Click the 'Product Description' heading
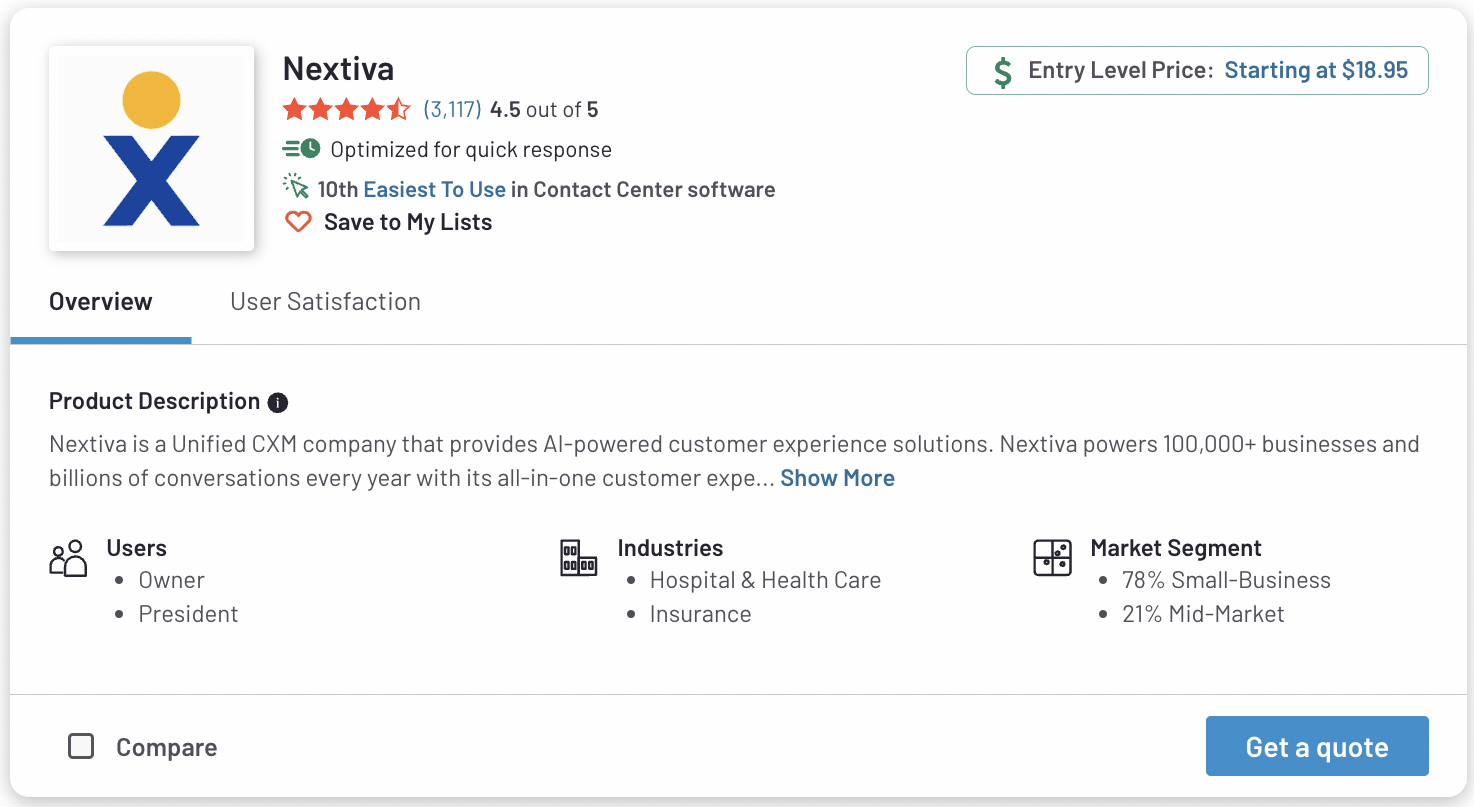The height and width of the screenshot is (807, 1474). [x=155, y=401]
